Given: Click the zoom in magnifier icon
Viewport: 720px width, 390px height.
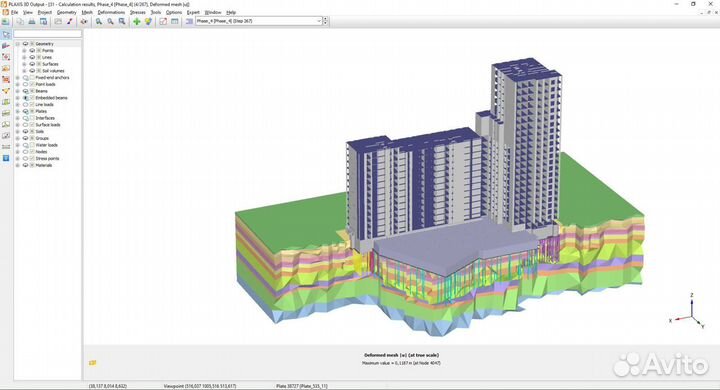Looking at the screenshot, I should [99, 21].
